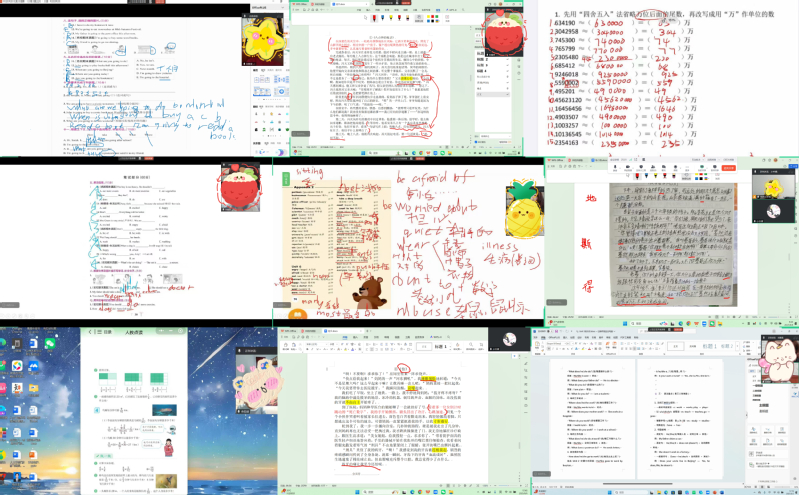This screenshot has width=799, height=495.
Task: Open the 目录 contents in the textbook app
Action: tap(104, 331)
